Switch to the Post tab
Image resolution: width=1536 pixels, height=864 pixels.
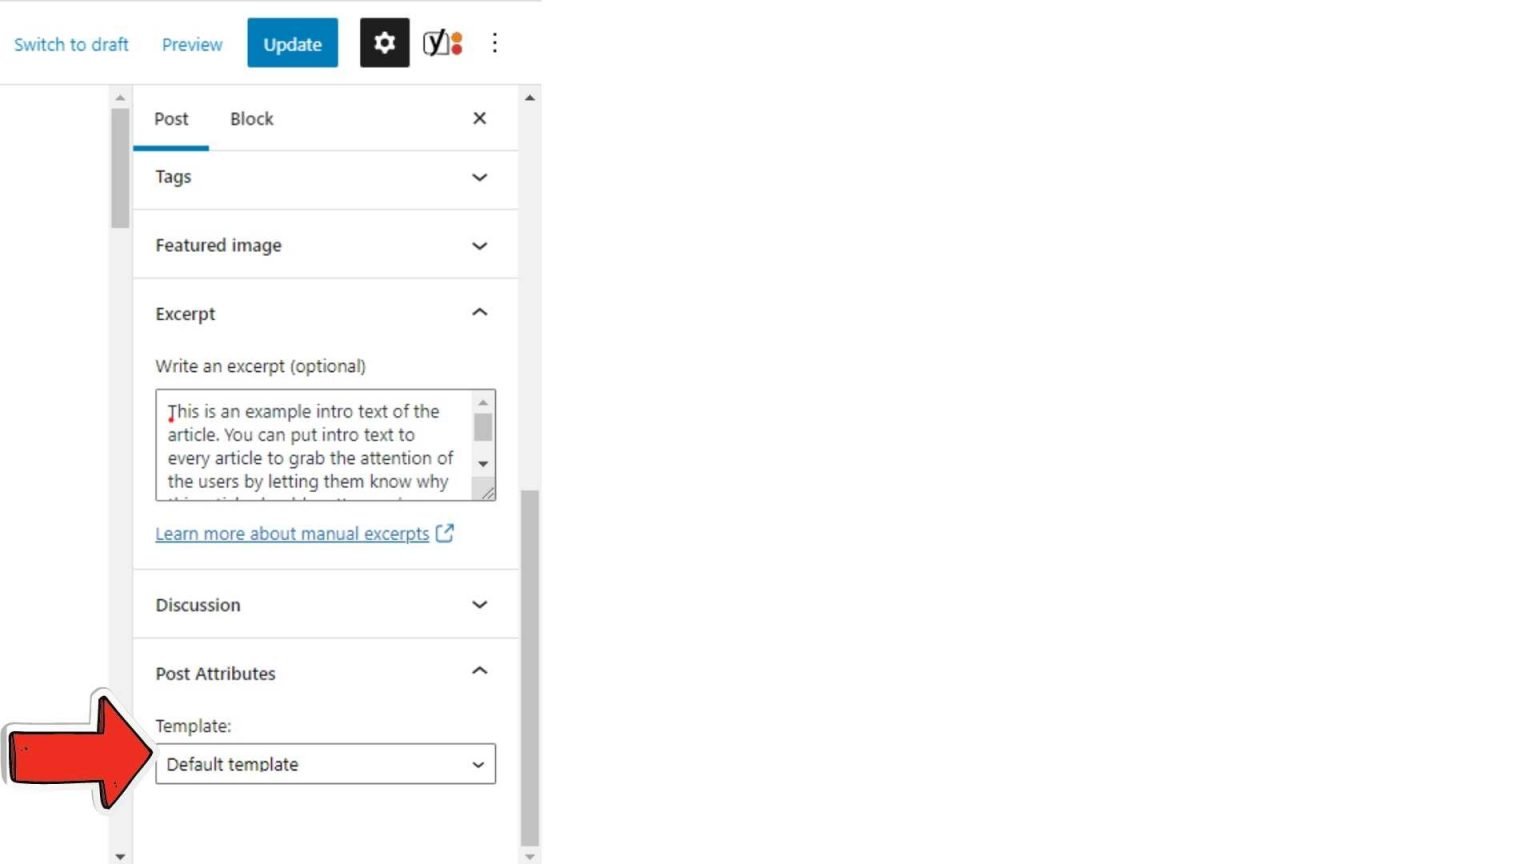171,119
